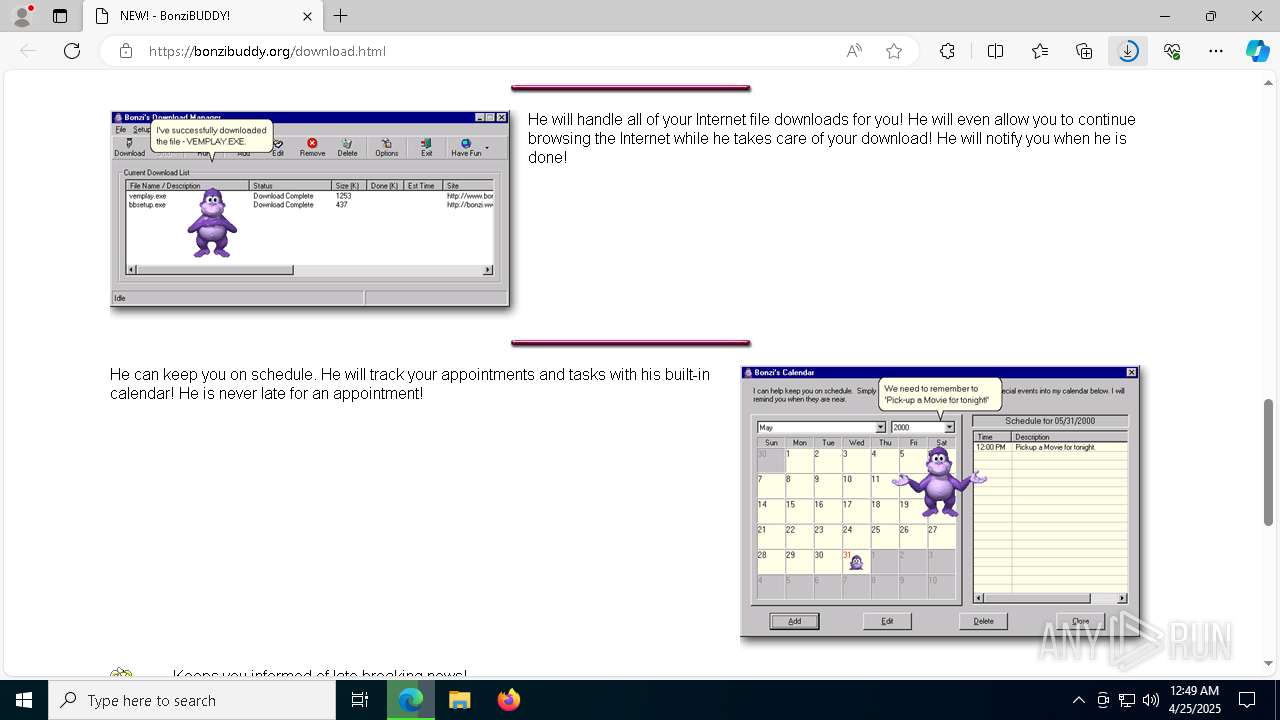Open a new tab with plus button

pyautogui.click(x=341, y=16)
